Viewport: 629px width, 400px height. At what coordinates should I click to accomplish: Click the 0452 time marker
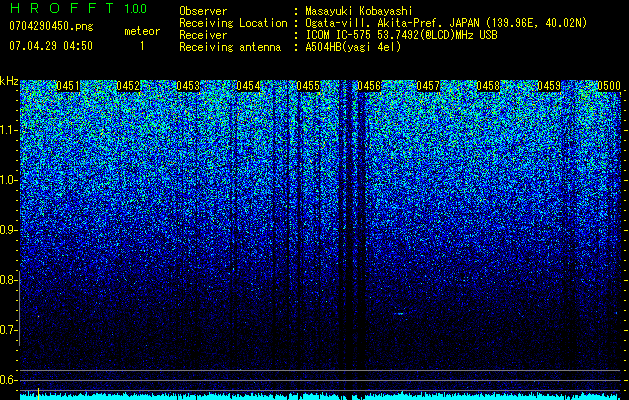(x=128, y=86)
